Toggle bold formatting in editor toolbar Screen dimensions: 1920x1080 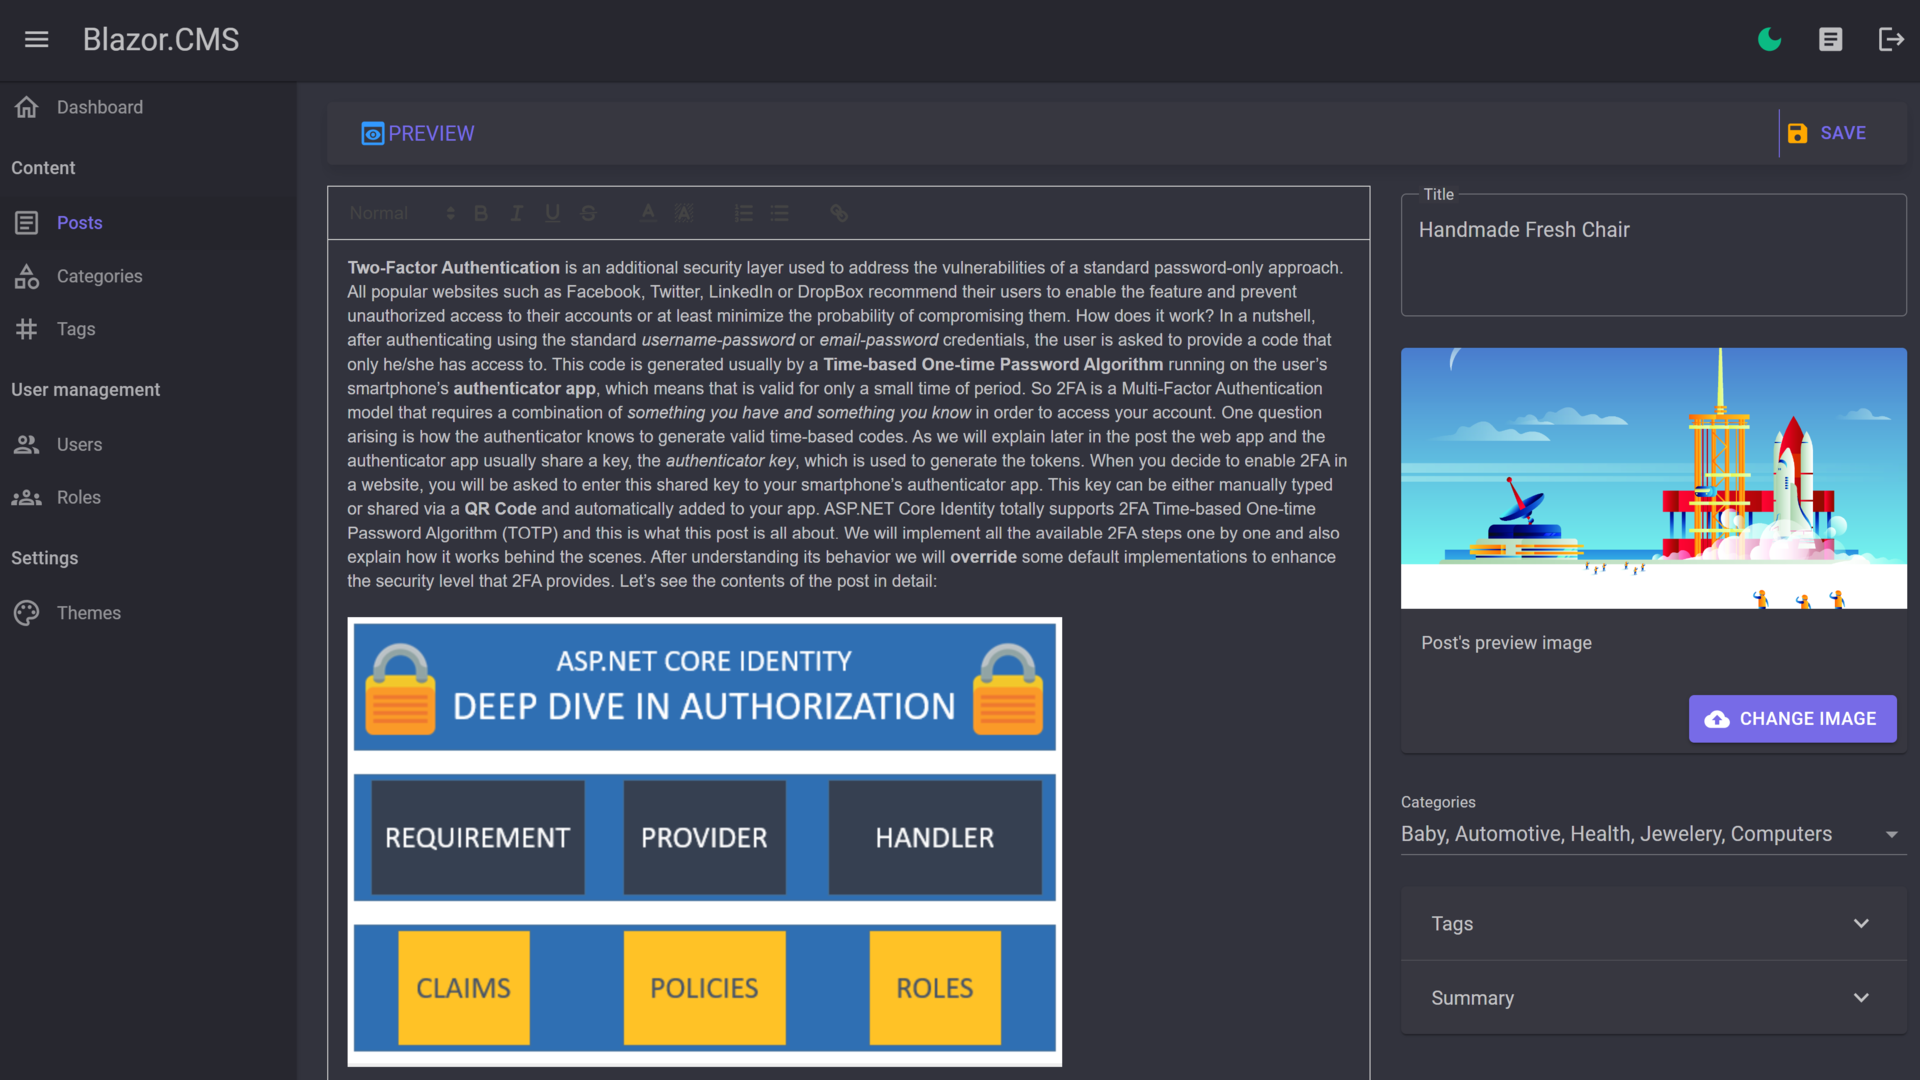point(481,213)
